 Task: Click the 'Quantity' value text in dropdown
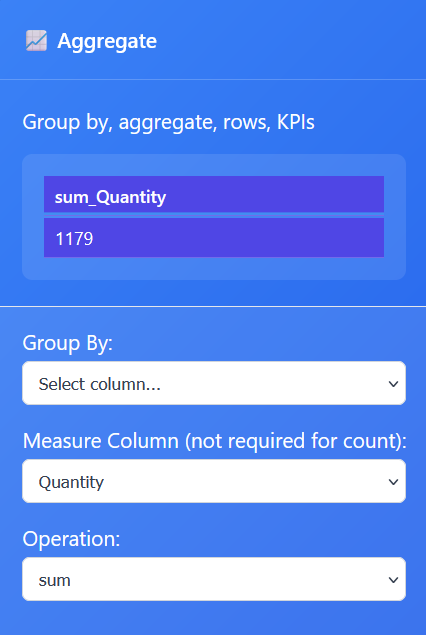pyautogui.click(x=71, y=482)
